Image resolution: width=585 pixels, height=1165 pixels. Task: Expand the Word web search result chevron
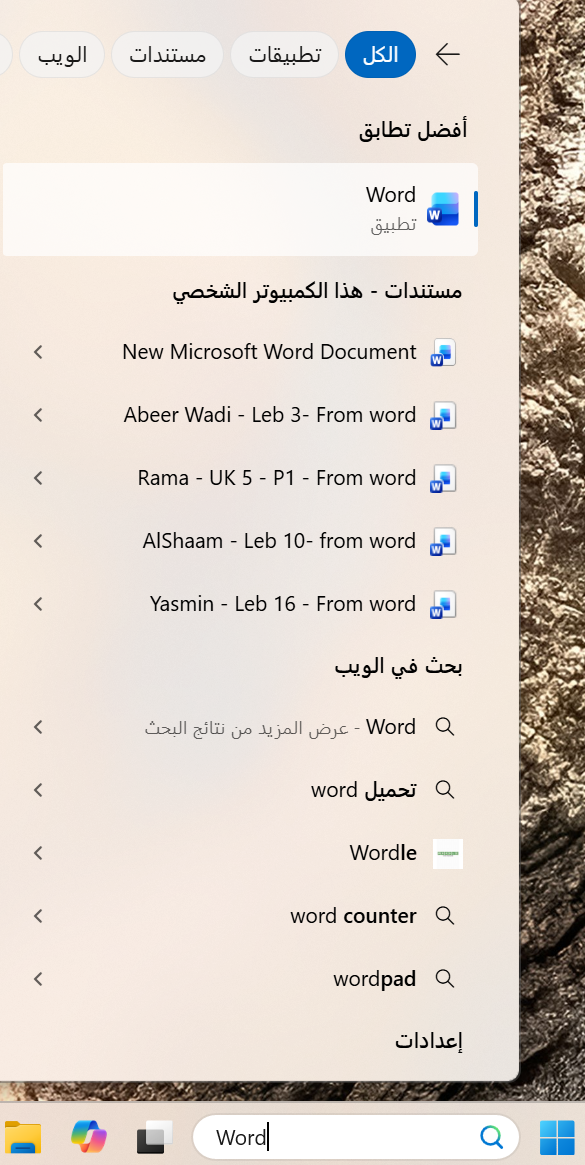click(x=39, y=727)
